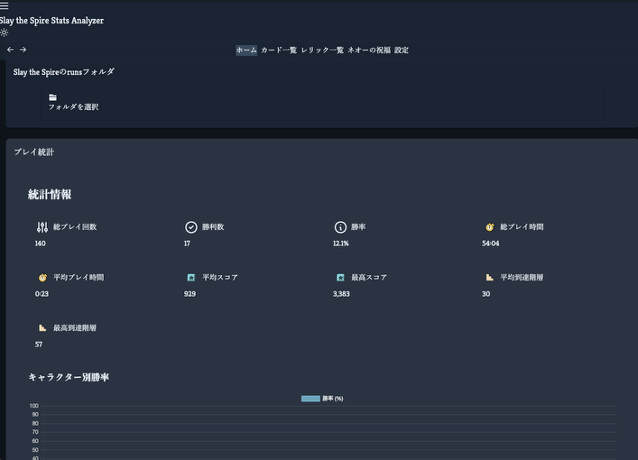
Task: Open the ネオーの祝福 tab
Action: click(x=369, y=50)
